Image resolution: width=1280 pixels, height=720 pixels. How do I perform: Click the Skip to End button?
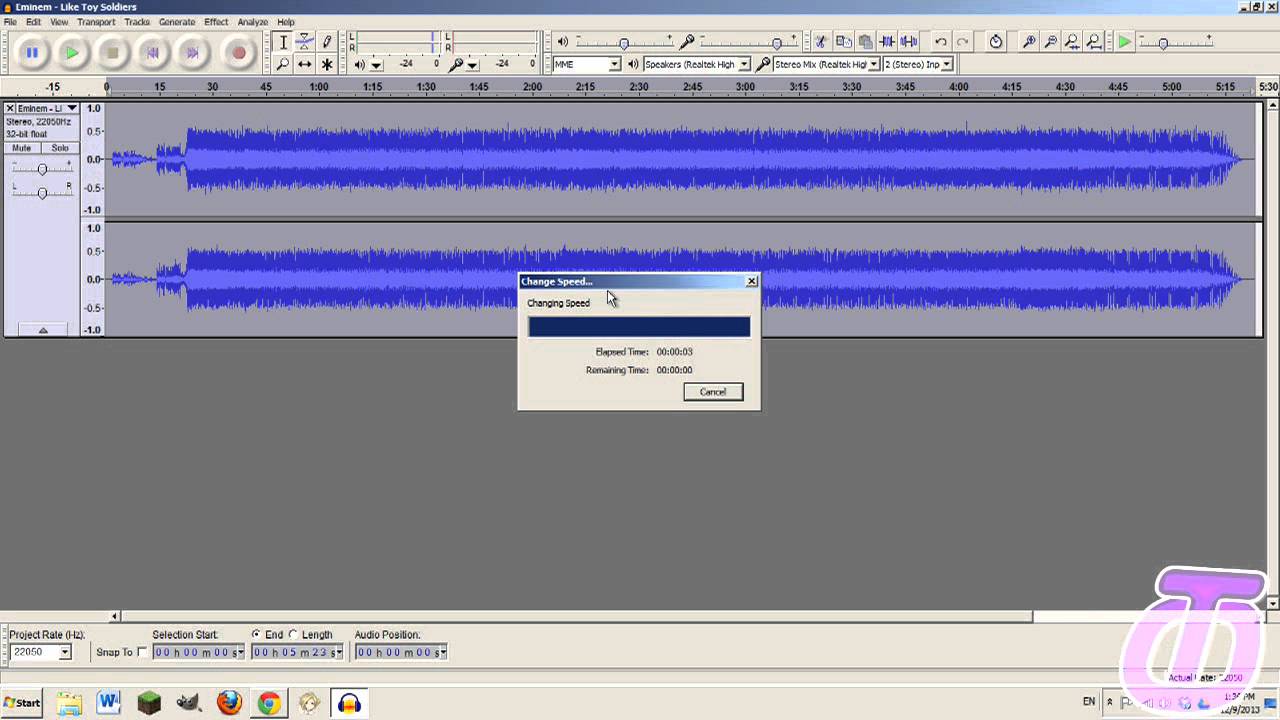[x=194, y=53]
